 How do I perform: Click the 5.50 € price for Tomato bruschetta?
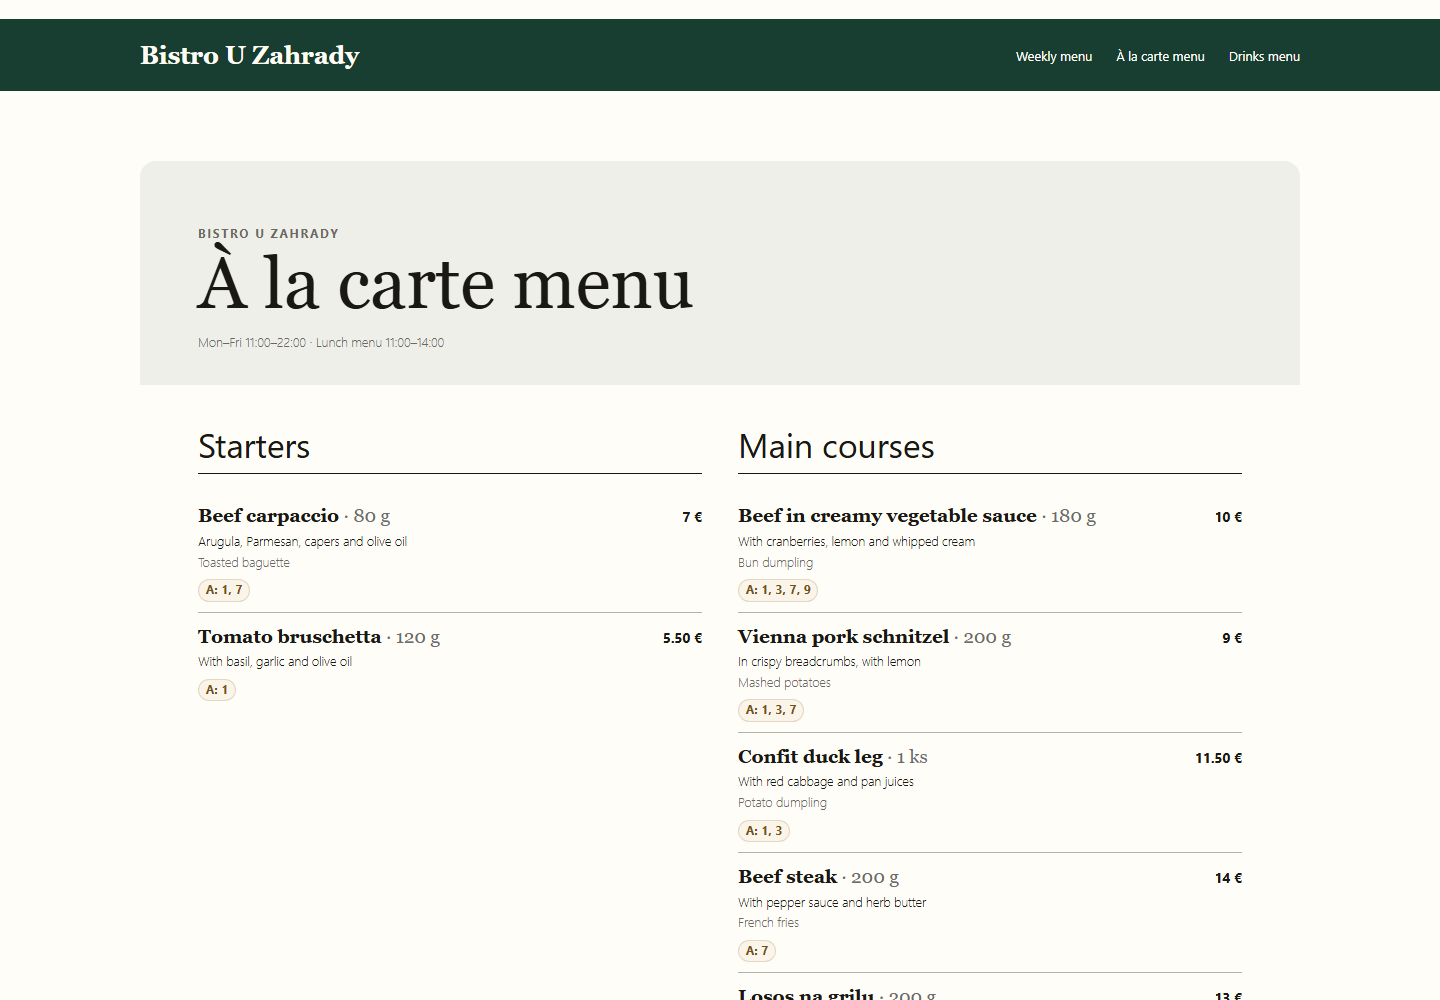pyautogui.click(x=682, y=638)
